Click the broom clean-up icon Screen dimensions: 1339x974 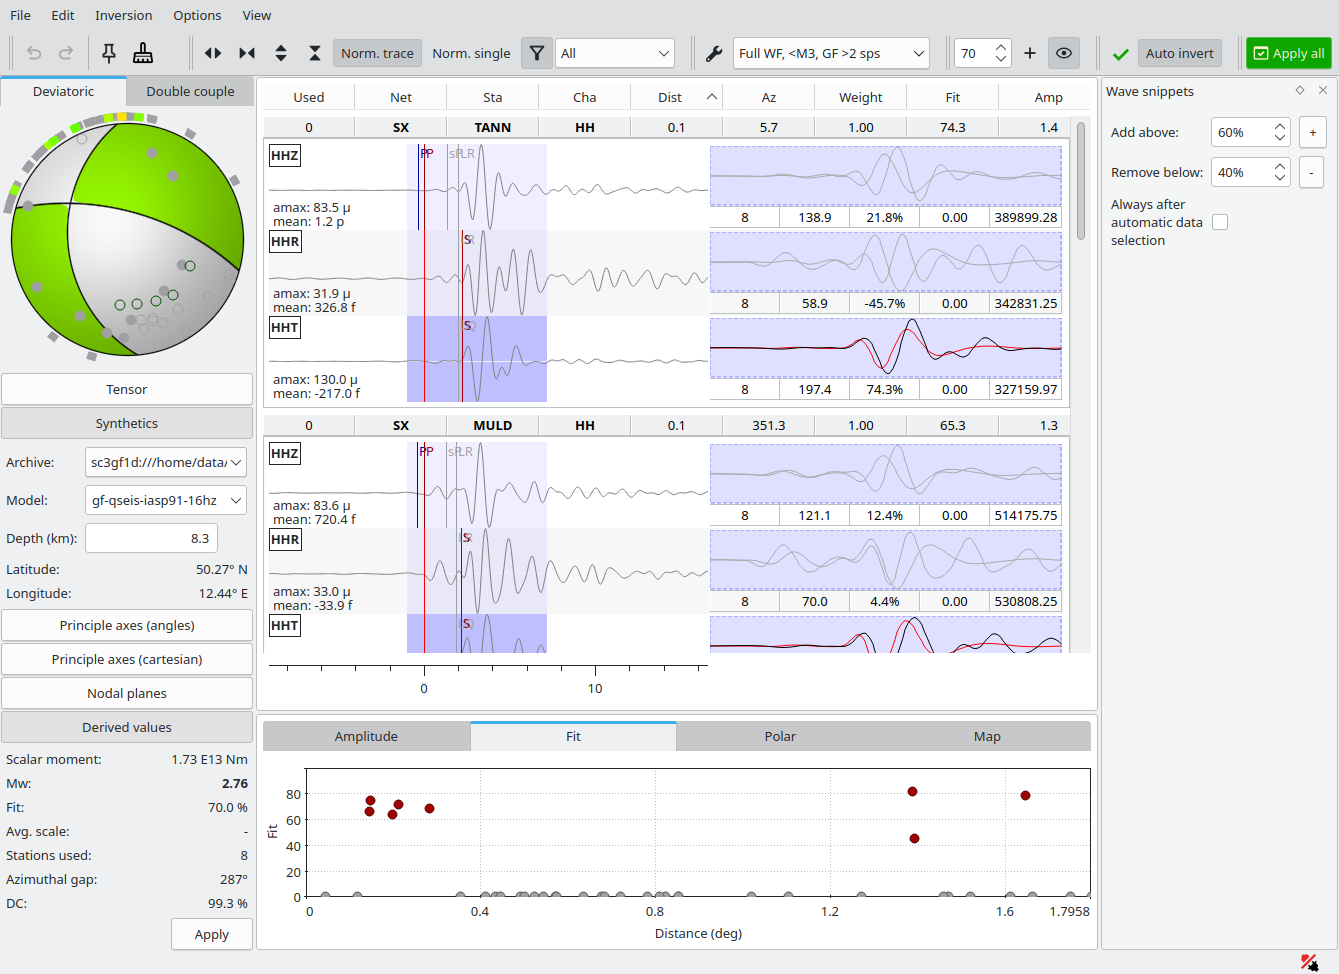143,53
